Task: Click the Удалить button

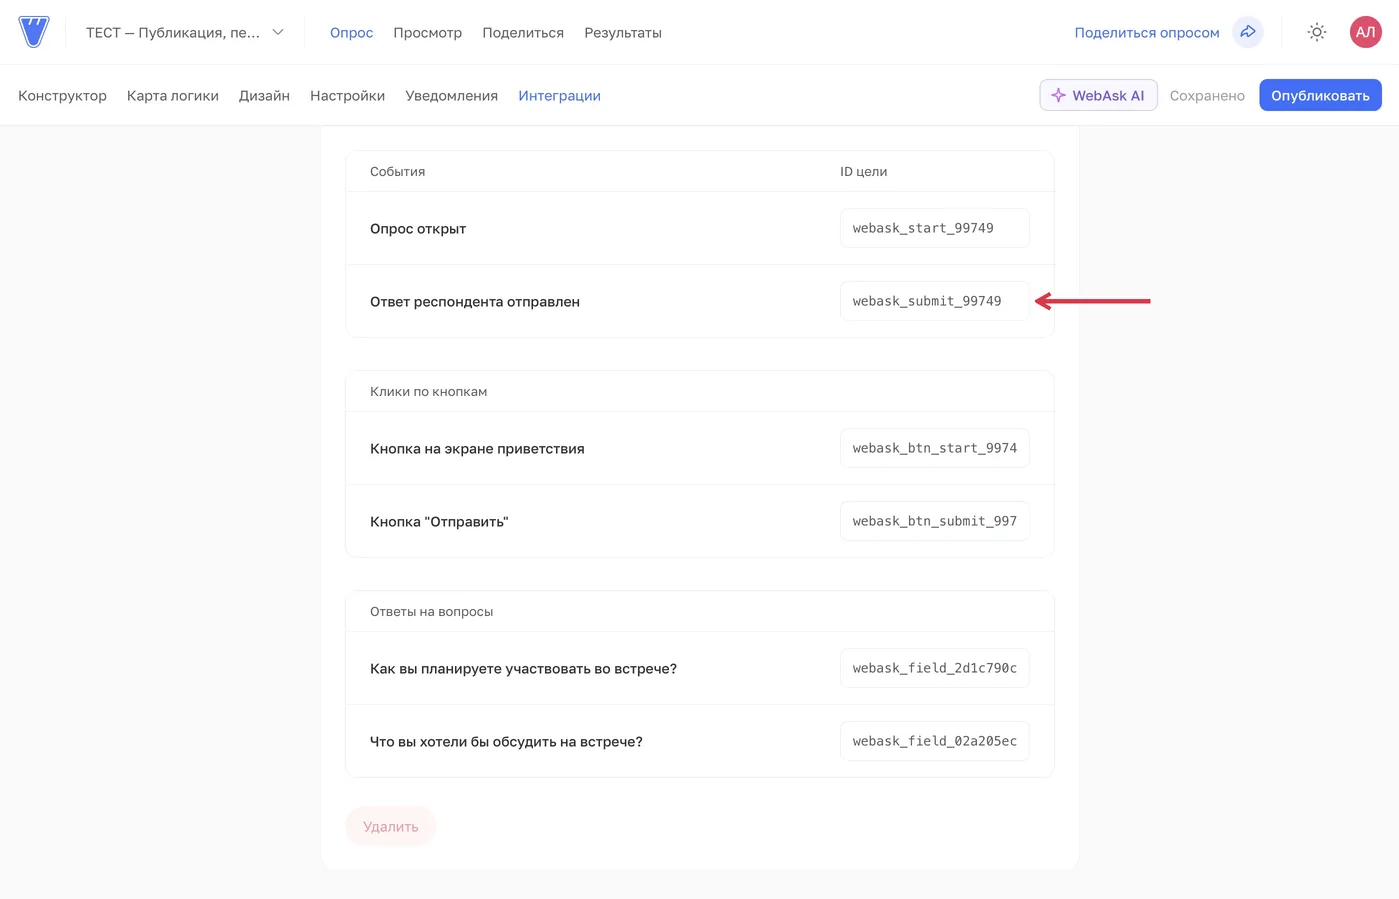Action: [x=391, y=826]
